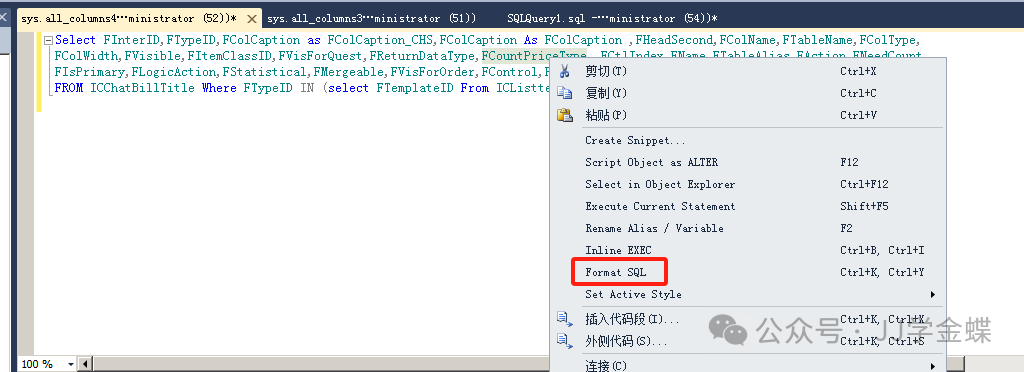The width and height of the screenshot is (1024, 372).
Task: Click the horizontal scrollbar left arrow
Action: [84, 364]
